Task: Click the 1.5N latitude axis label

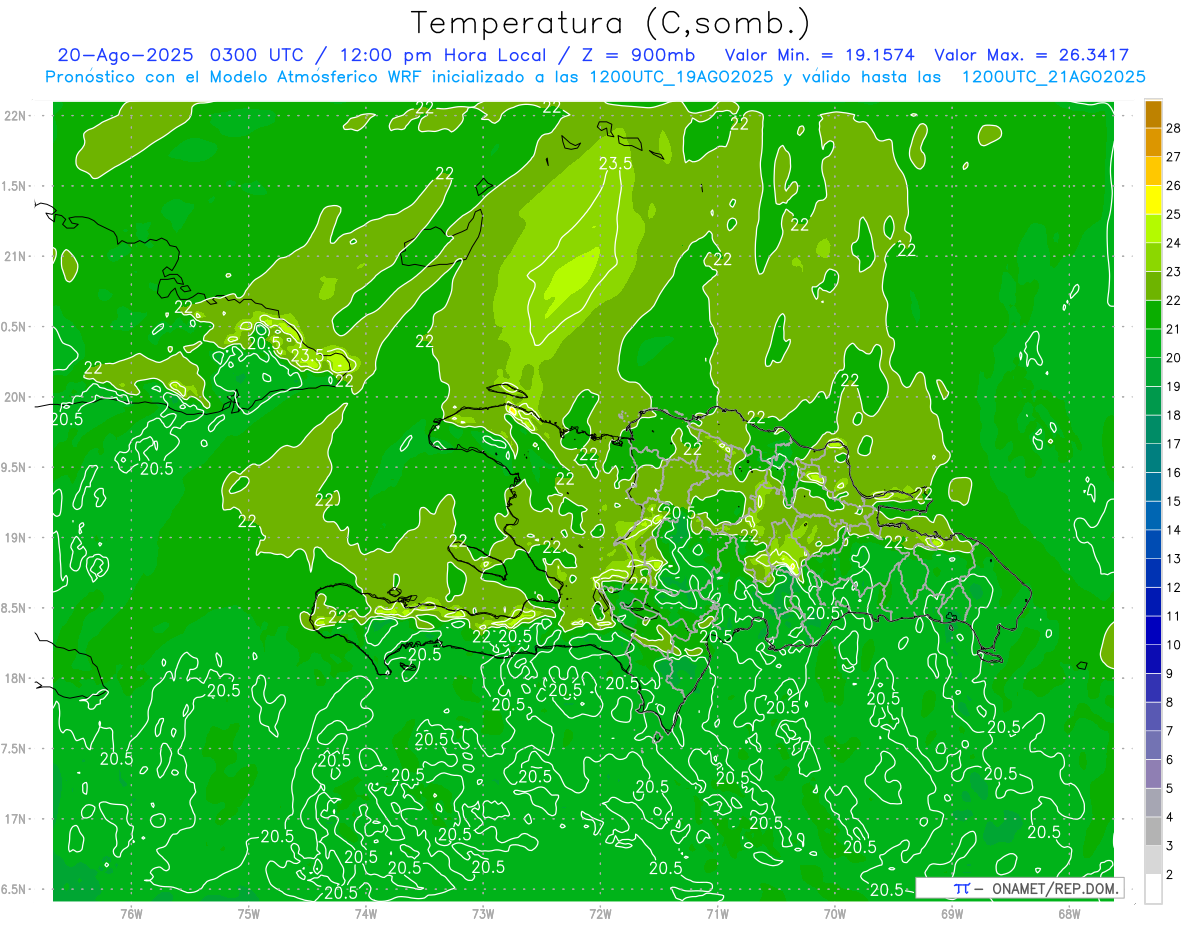Action: (15, 187)
